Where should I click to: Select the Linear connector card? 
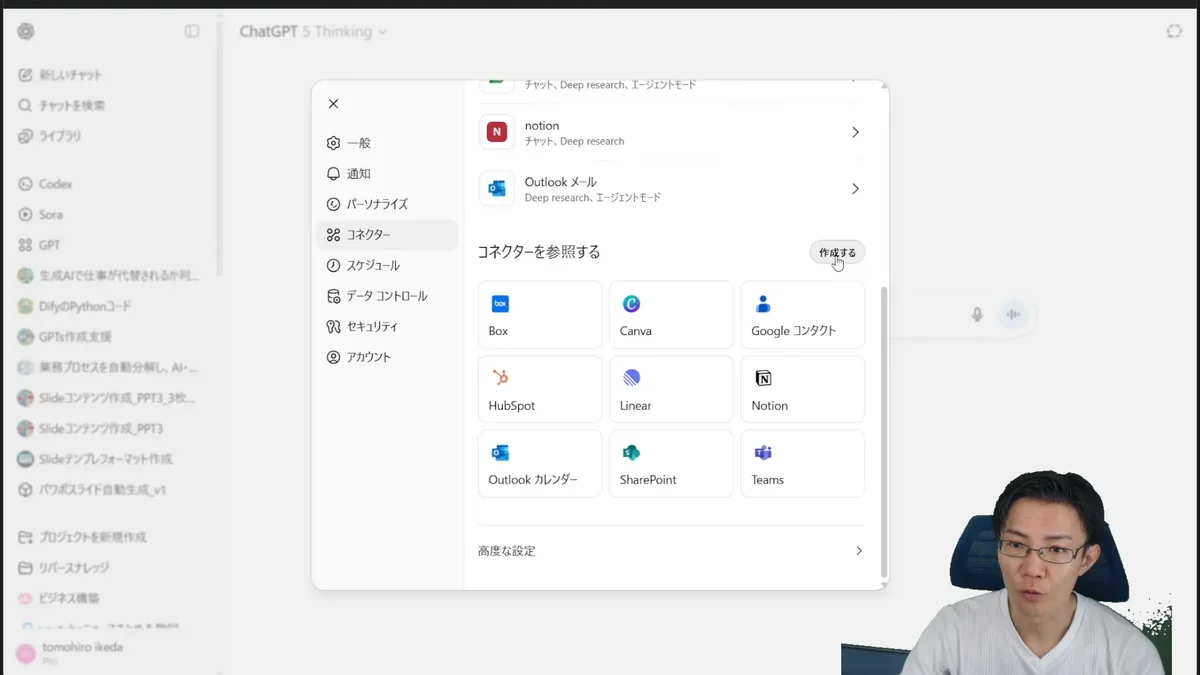tap(671, 389)
